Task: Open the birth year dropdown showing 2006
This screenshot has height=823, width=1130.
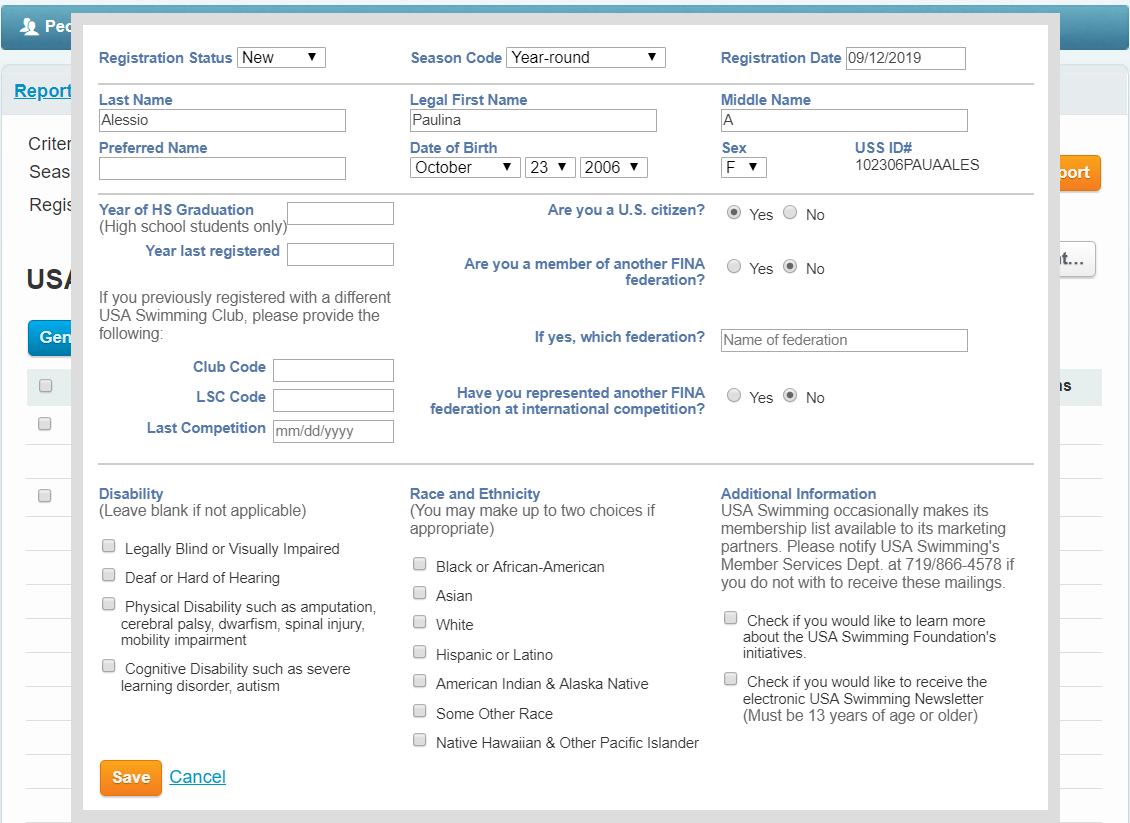Action: 613,167
